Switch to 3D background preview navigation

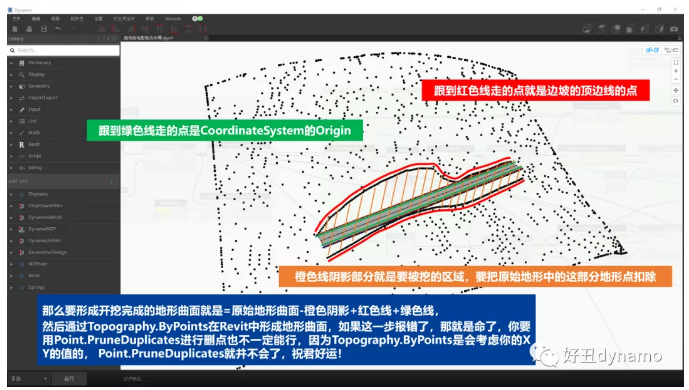click(x=652, y=50)
